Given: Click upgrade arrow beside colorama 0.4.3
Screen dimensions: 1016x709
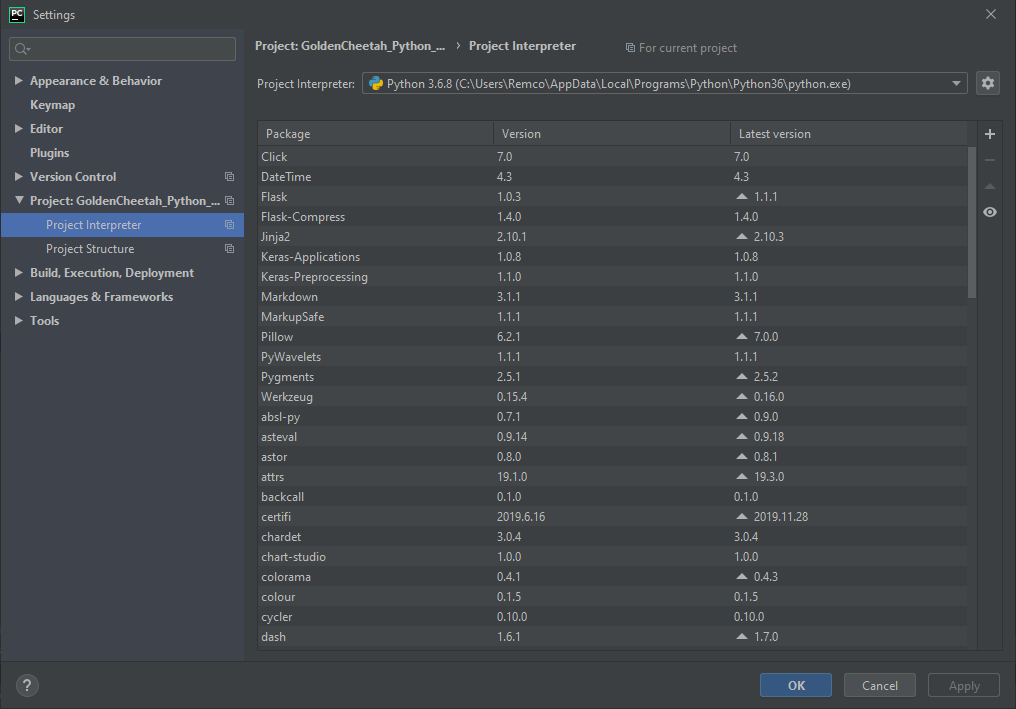Looking at the screenshot, I should click(742, 577).
